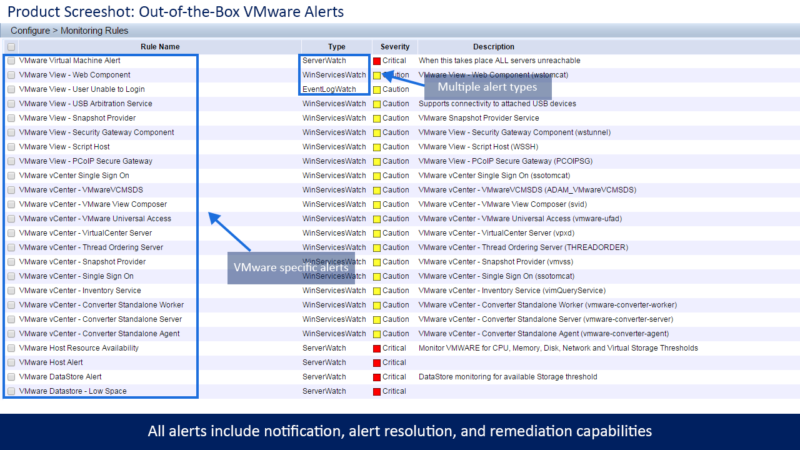Click yellow severity icon for VMware View - Script Host
The height and width of the screenshot is (450, 800).
click(377, 147)
